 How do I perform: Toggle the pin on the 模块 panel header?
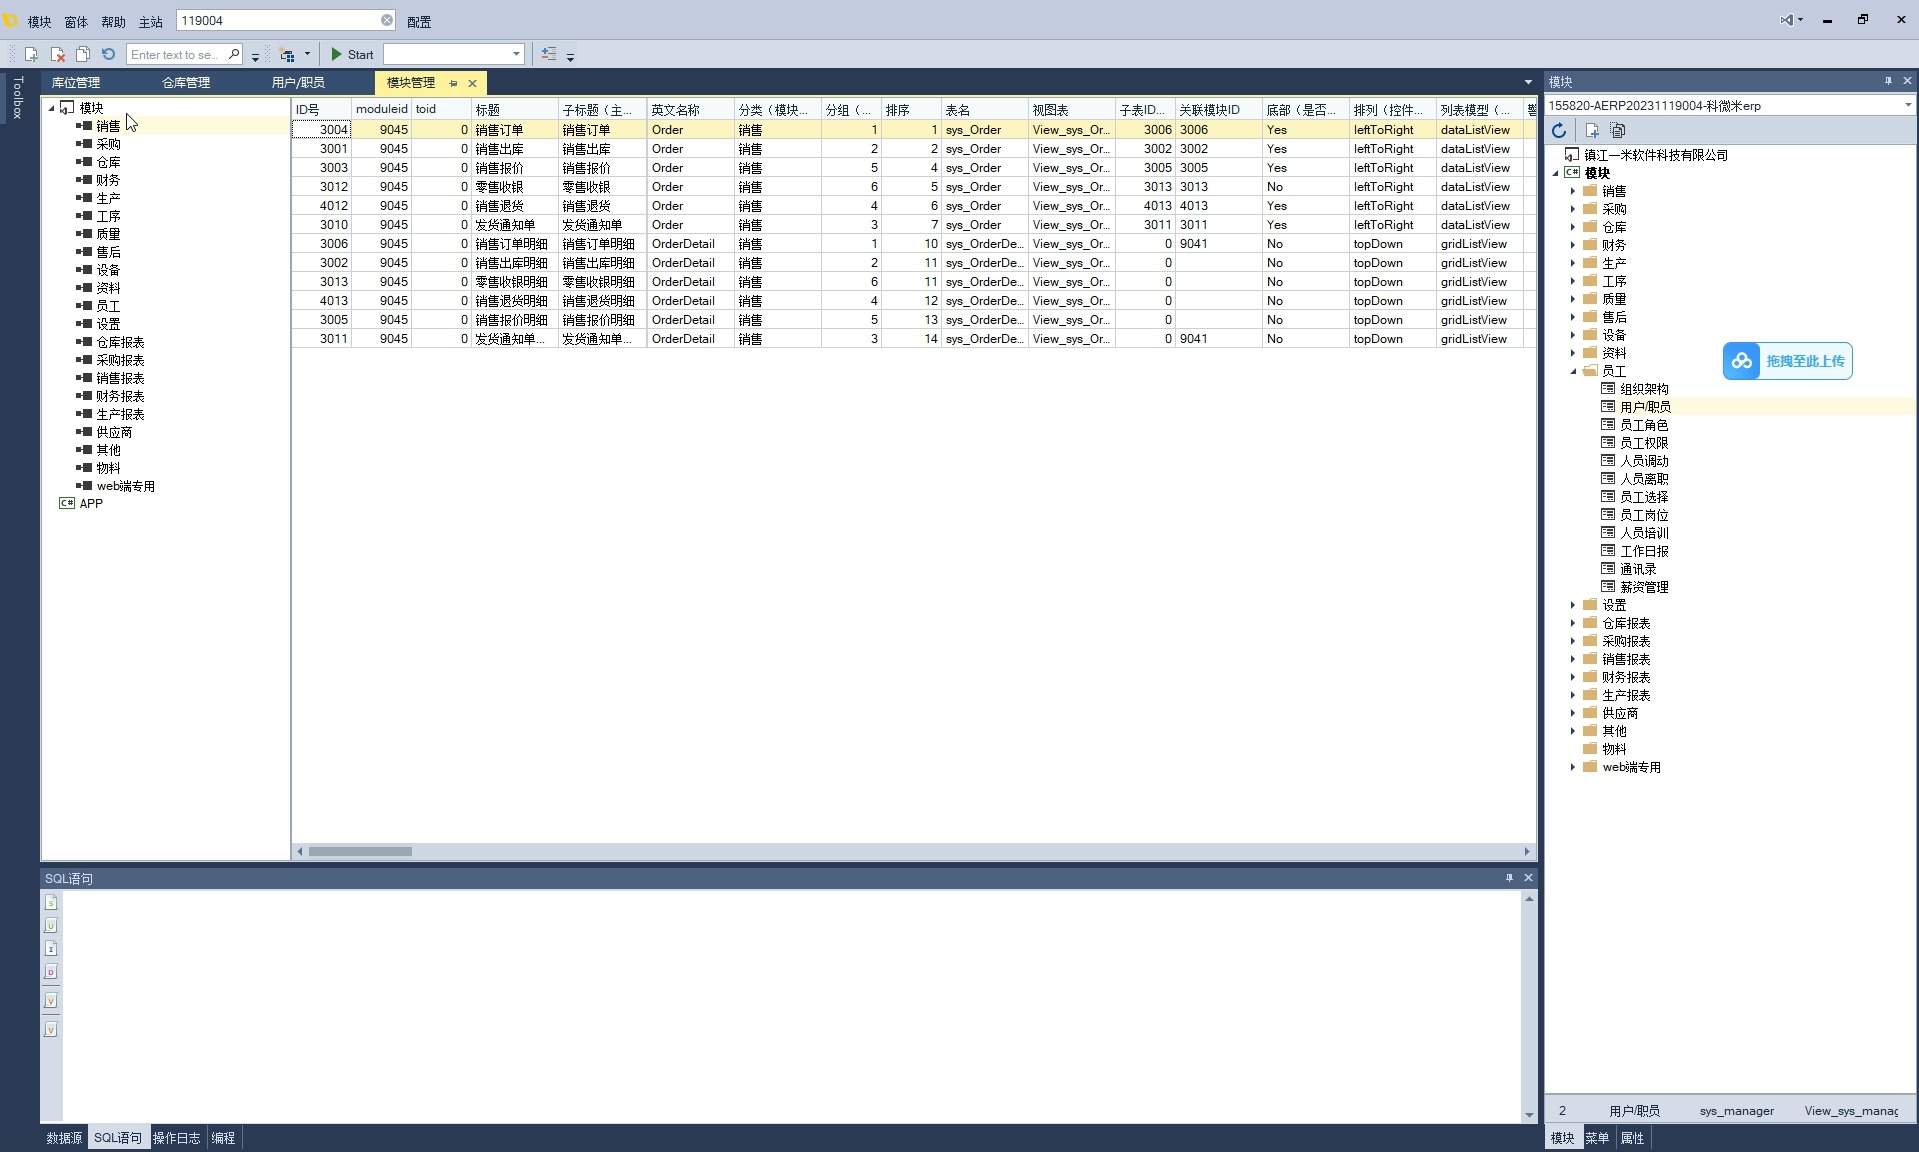click(x=1888, y=81)
